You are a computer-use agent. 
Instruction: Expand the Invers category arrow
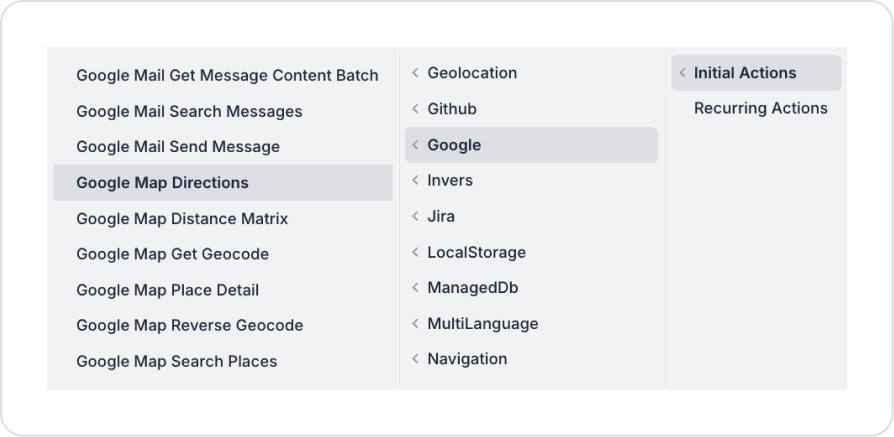click(415, 181)
